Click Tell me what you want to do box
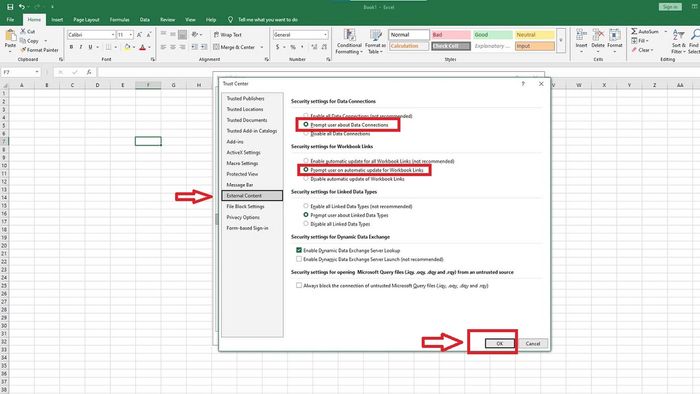Screen dimensions: 700x394 coord(263,20)
